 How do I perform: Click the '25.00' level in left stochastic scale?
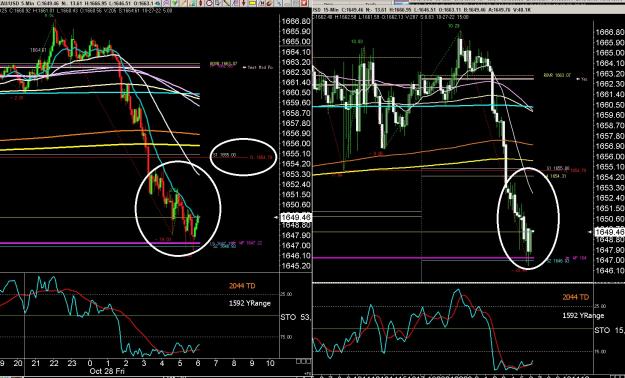coord(287,294)
